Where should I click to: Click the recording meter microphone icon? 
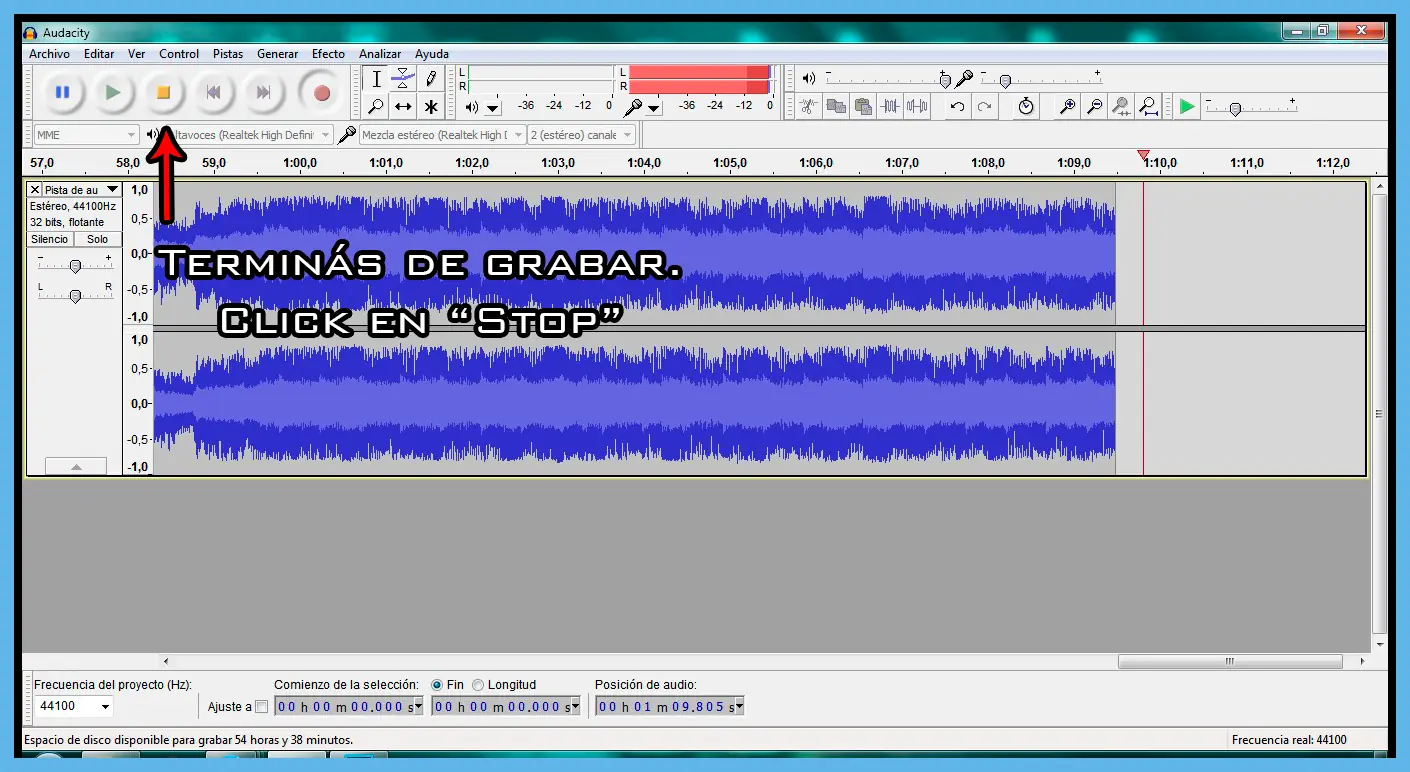[x=632, y=106]
